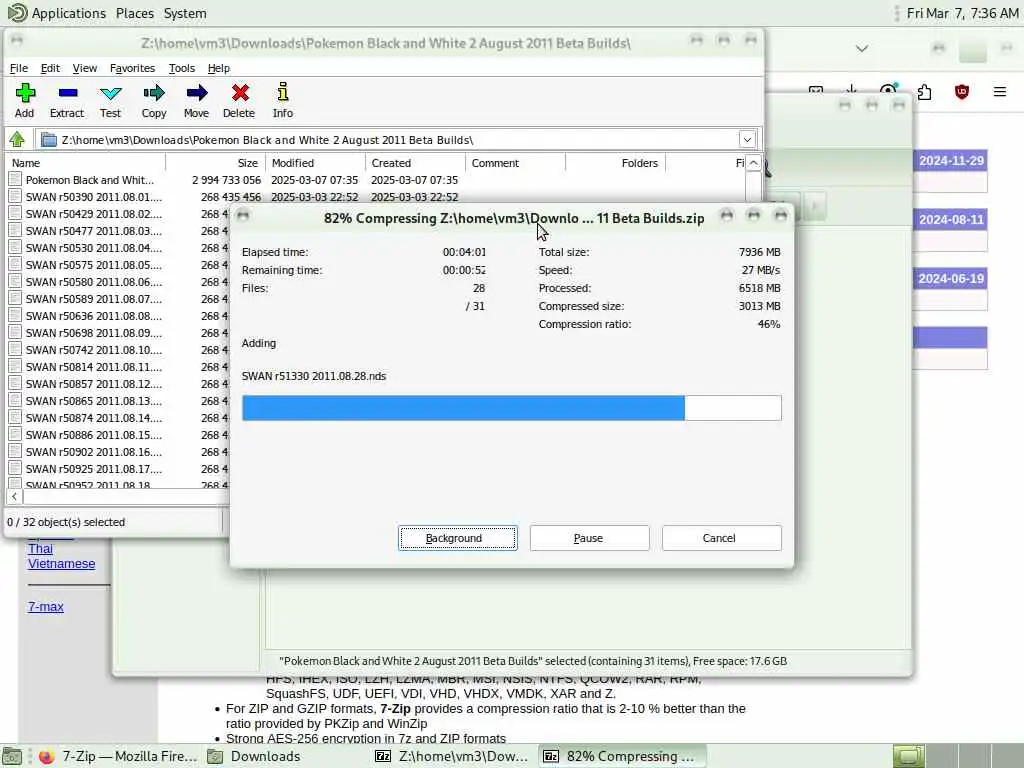Select SWAN r50530 2011.08.04 file row
Screen dimensions: 1024x768
118,248
